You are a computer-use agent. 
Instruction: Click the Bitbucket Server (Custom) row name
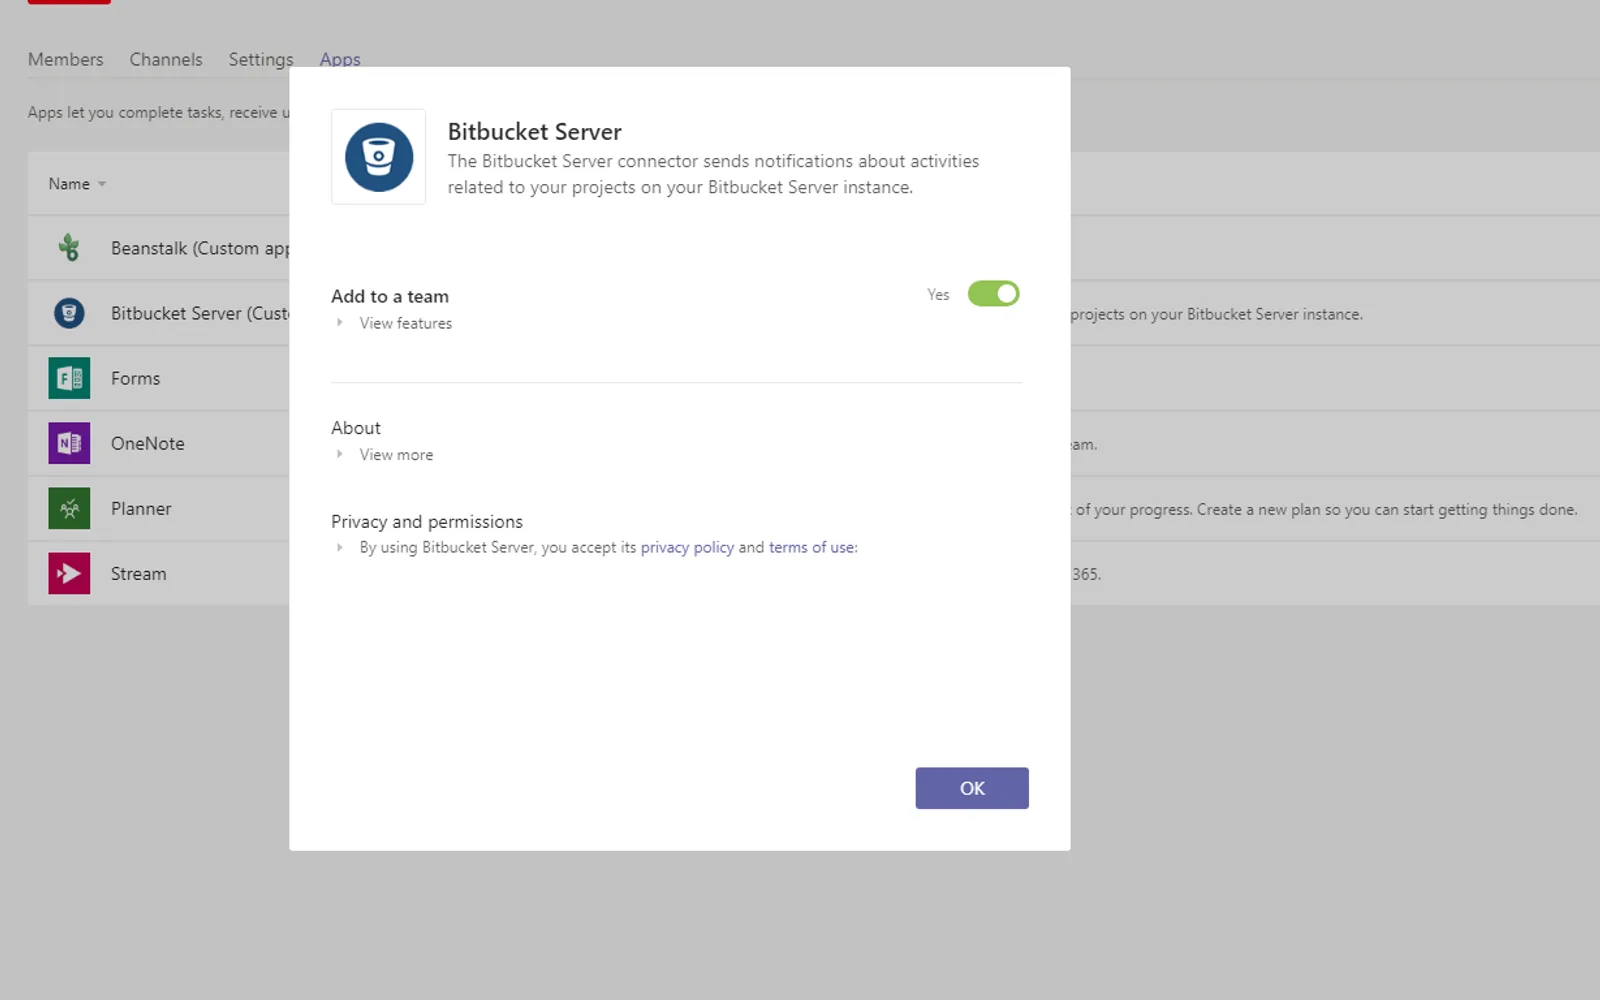pos(200,313)
